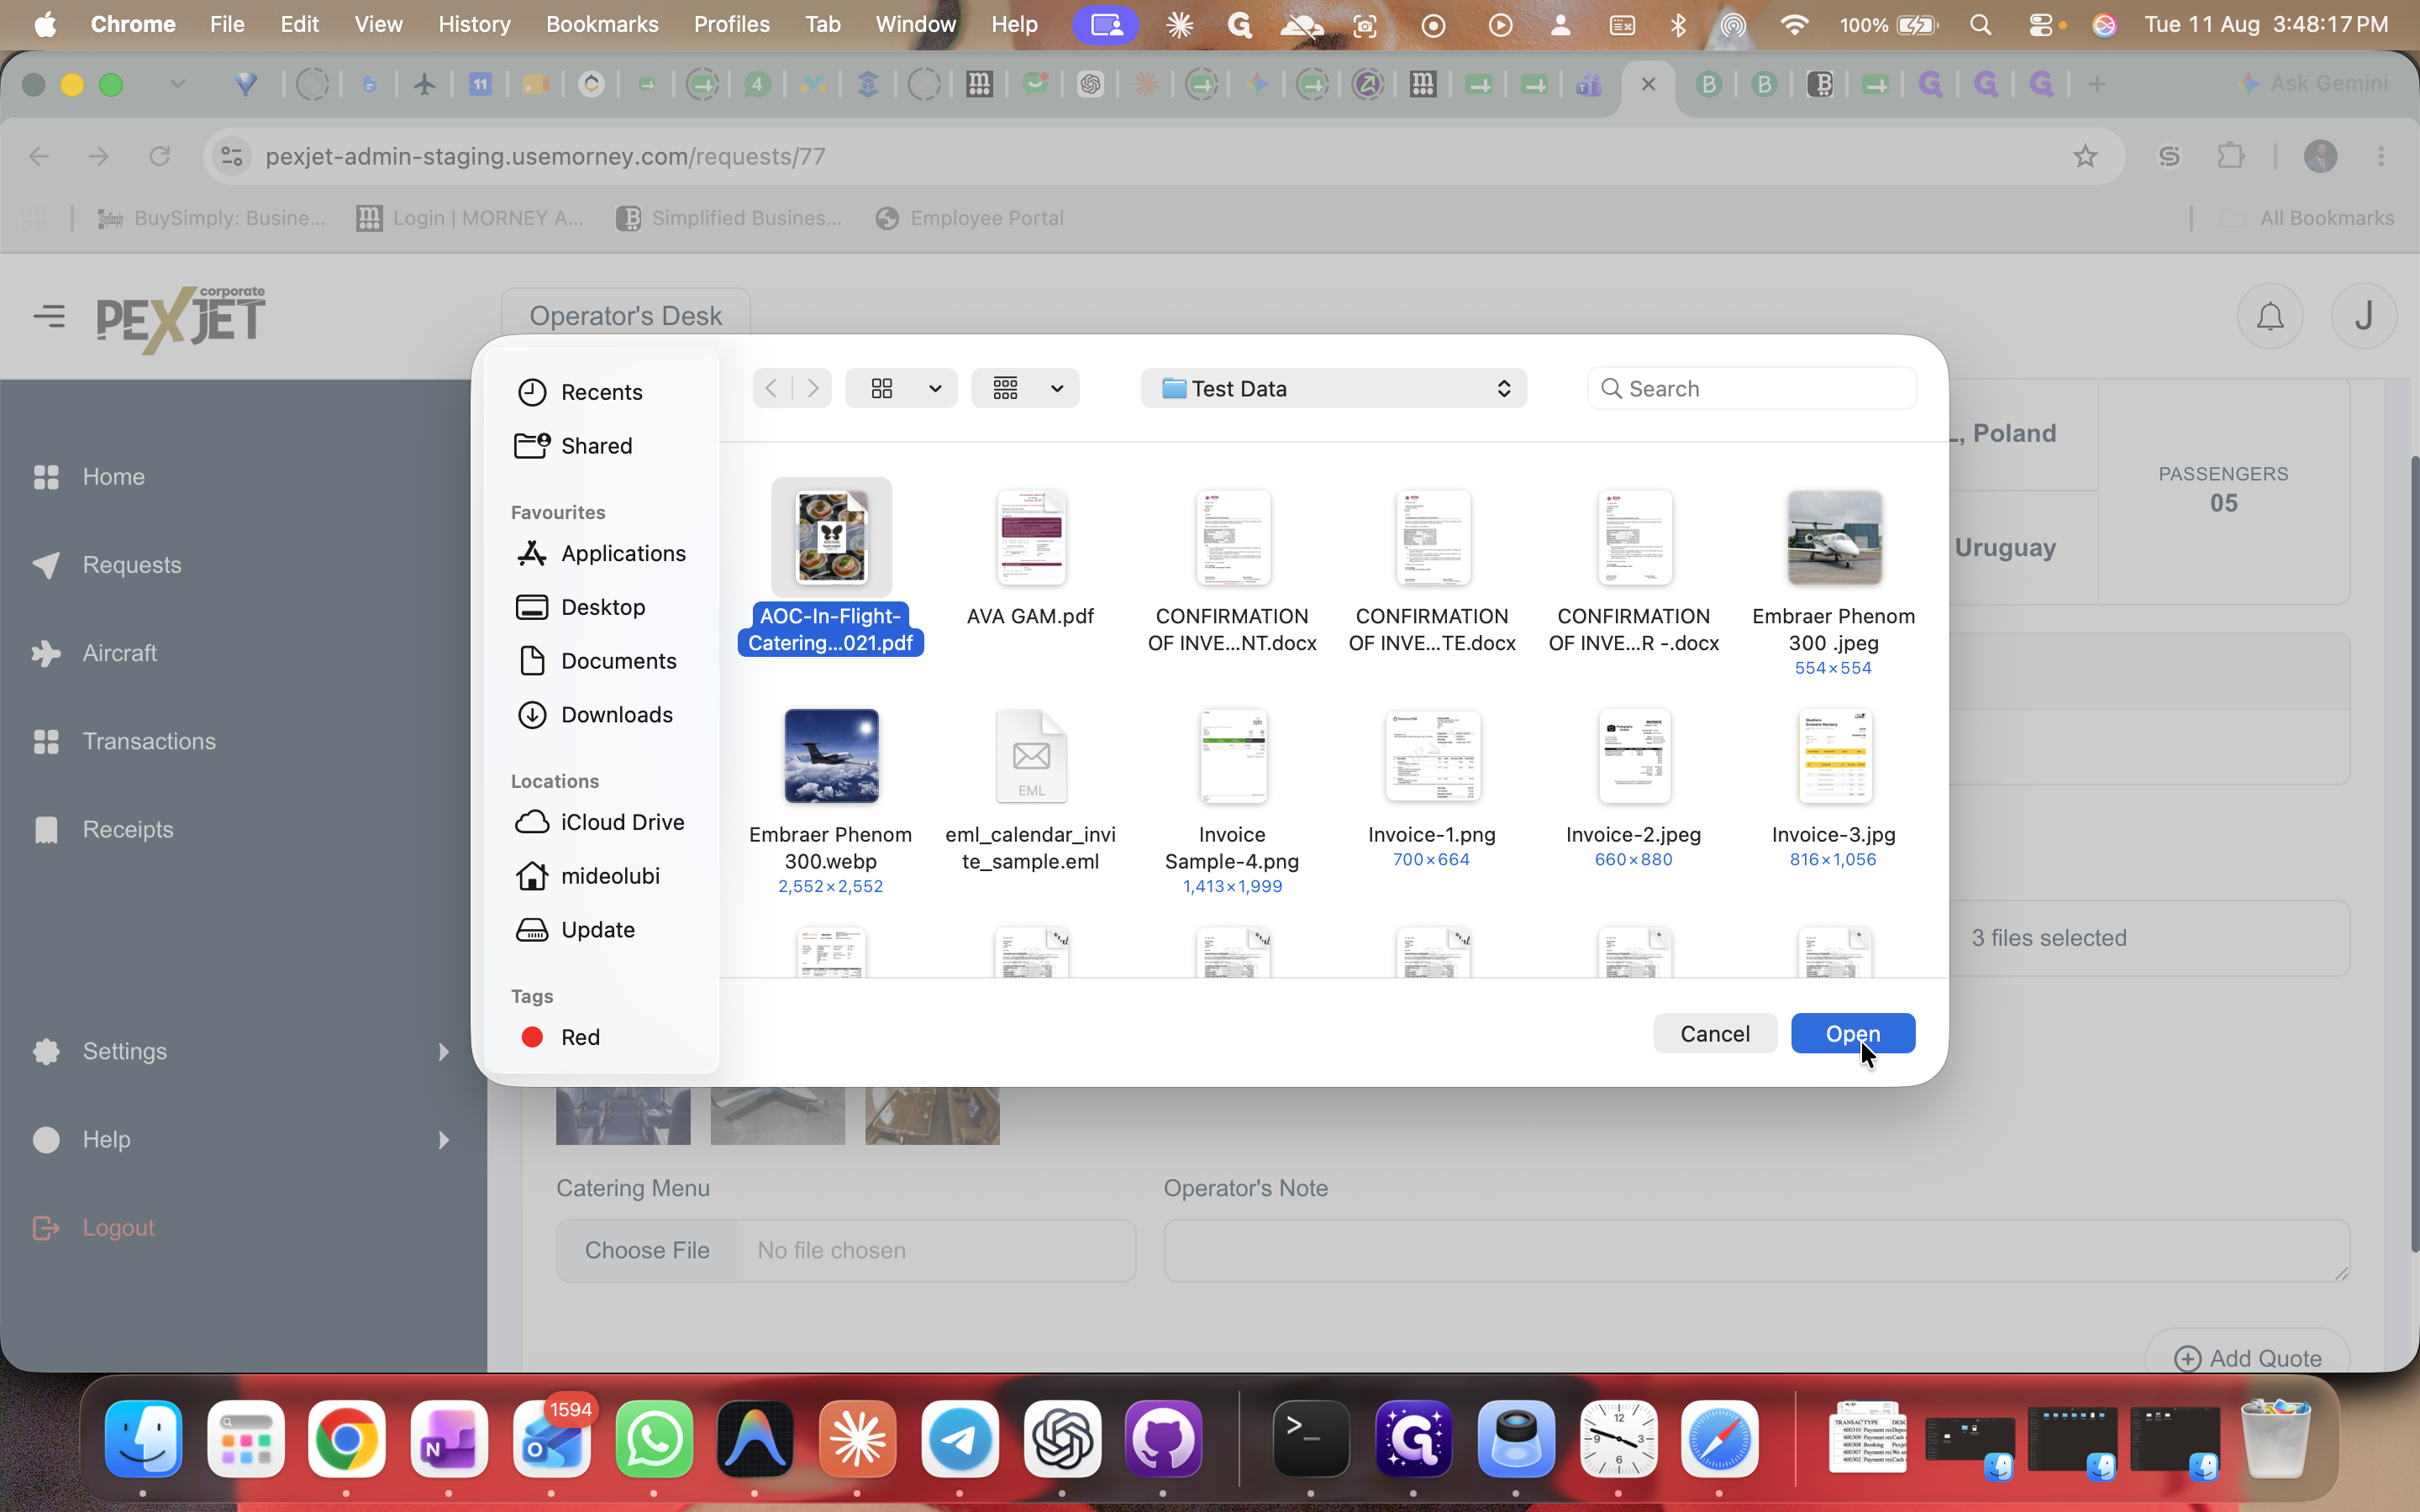This screenshot has width=2420, height=1512.
Task: Select the Embraer Phenom 300.webp image
Action: [x=831, y=801]
